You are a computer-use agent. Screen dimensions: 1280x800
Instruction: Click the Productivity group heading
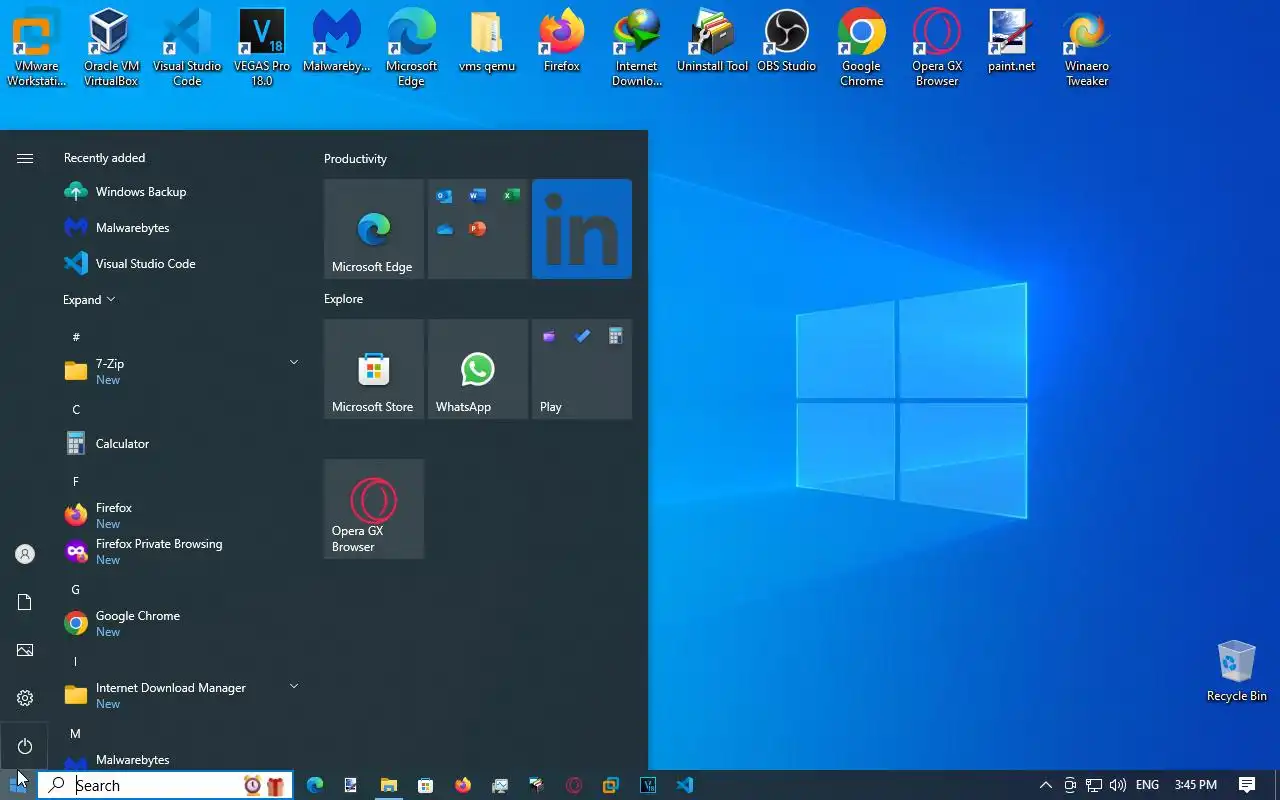(x=355, y=159)
